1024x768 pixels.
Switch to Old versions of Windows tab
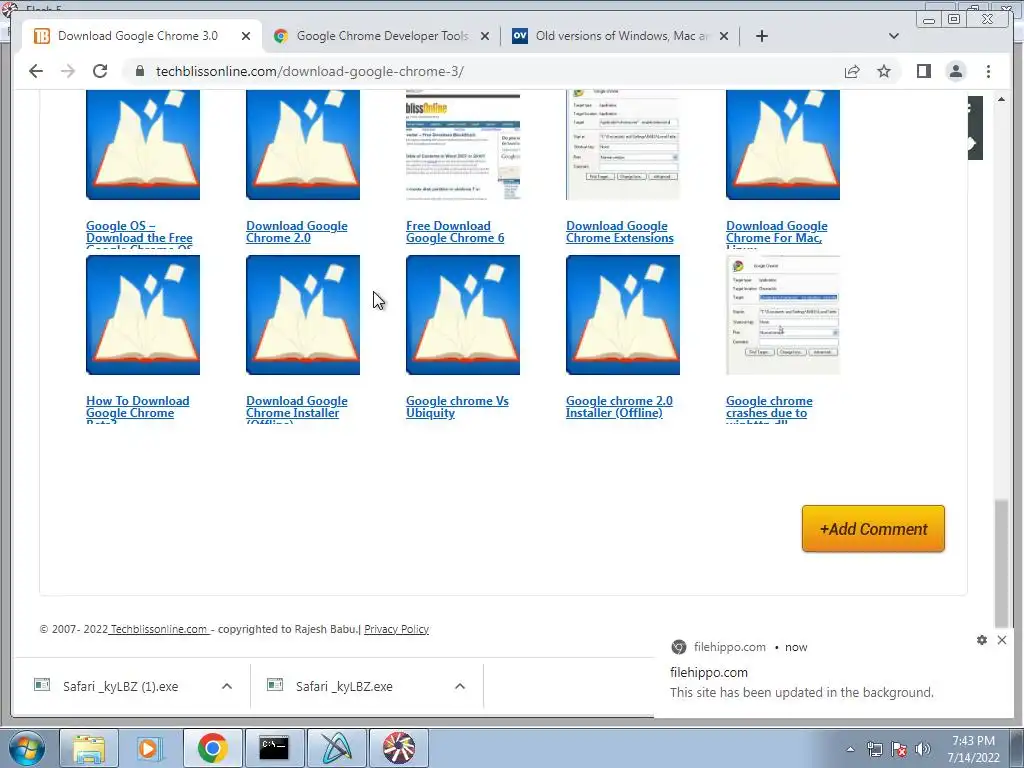click(620, 36)
